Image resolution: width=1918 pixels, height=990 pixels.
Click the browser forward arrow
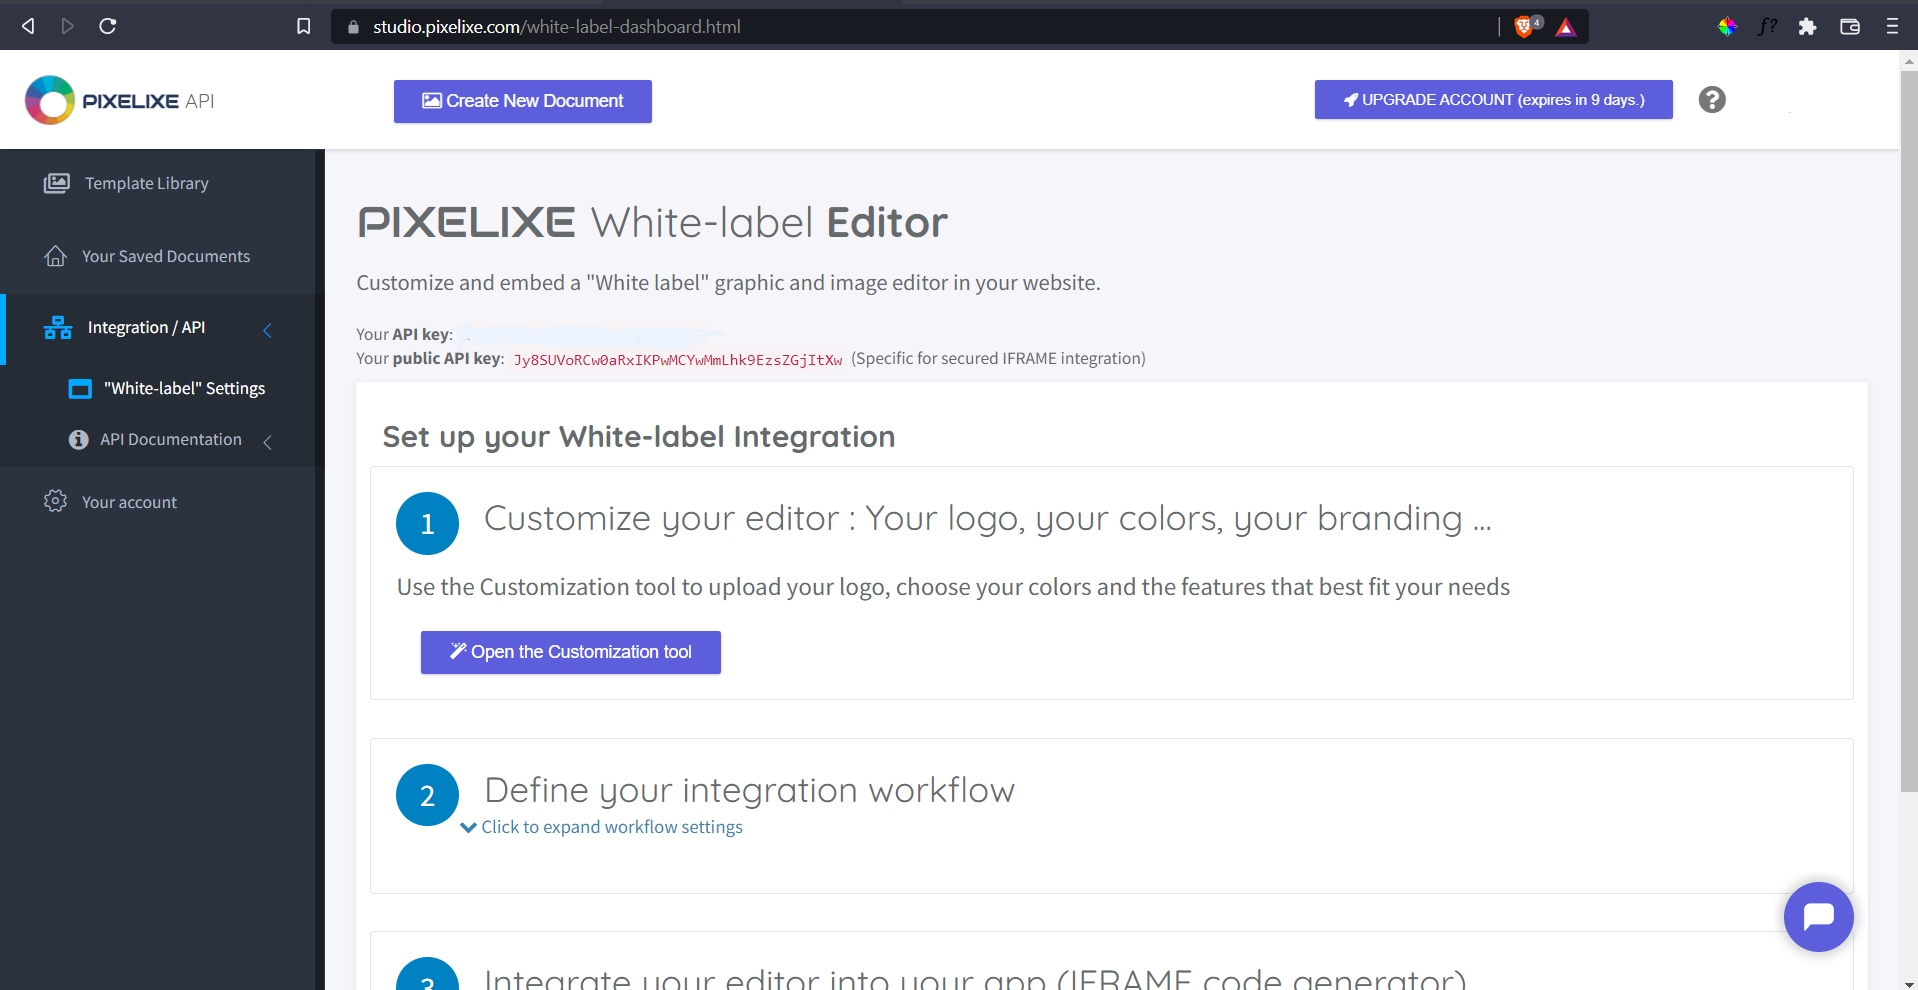67,26
